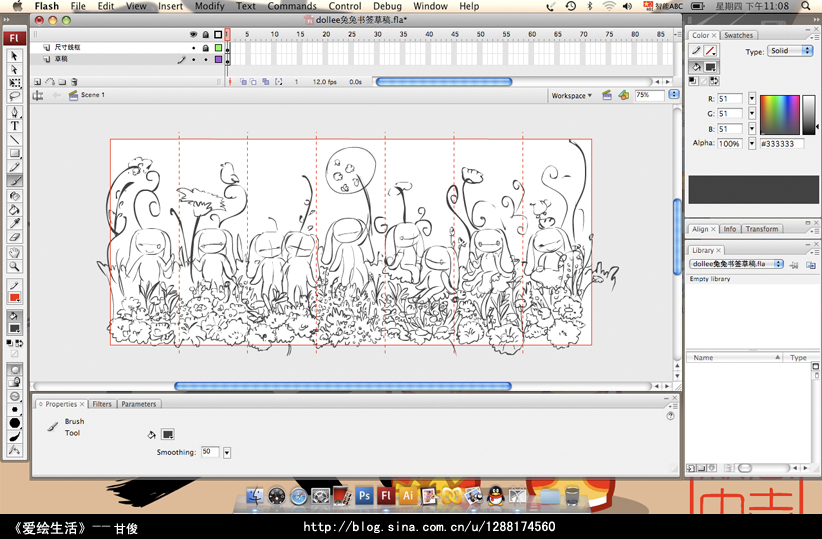Open the Commands menu
The width and height of the screenshot is (822, 539).
pyautogui.click(x=292, y=6)
